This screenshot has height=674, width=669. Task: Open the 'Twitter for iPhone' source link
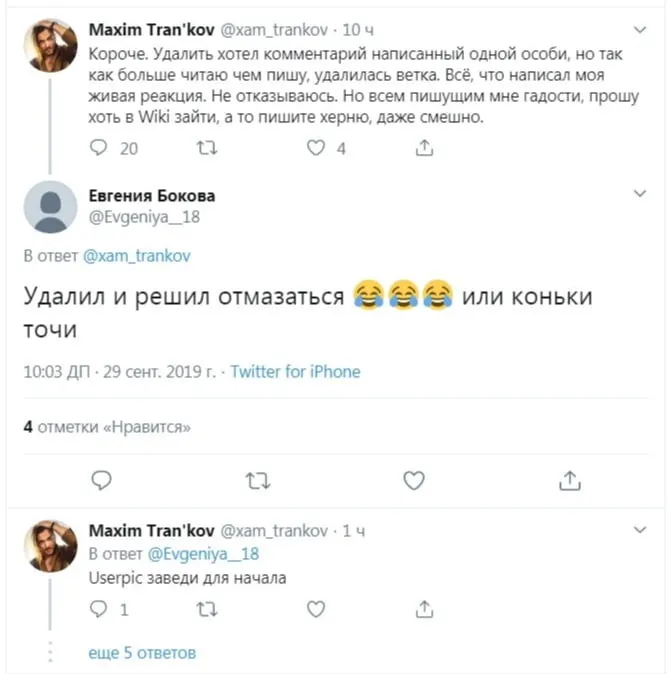click(x=295, y=372)
